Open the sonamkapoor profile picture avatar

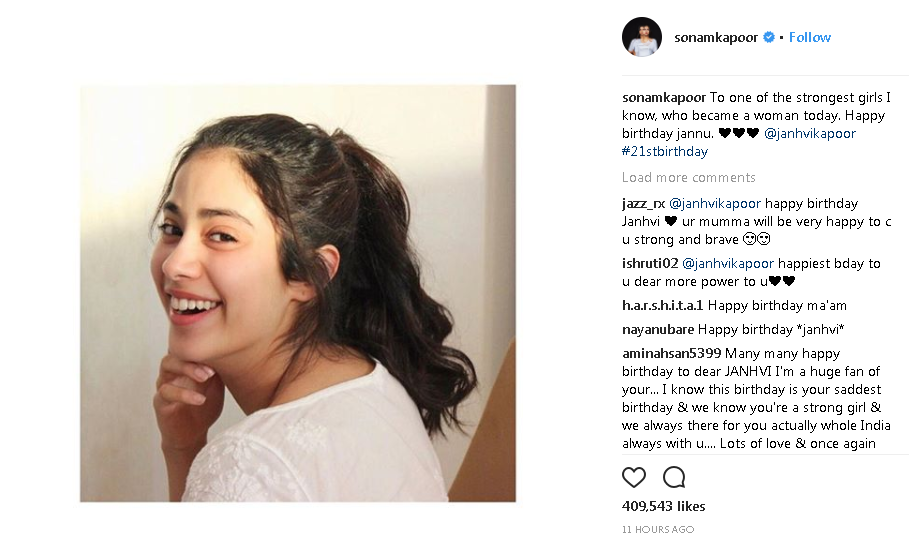[x=642, y=37]
